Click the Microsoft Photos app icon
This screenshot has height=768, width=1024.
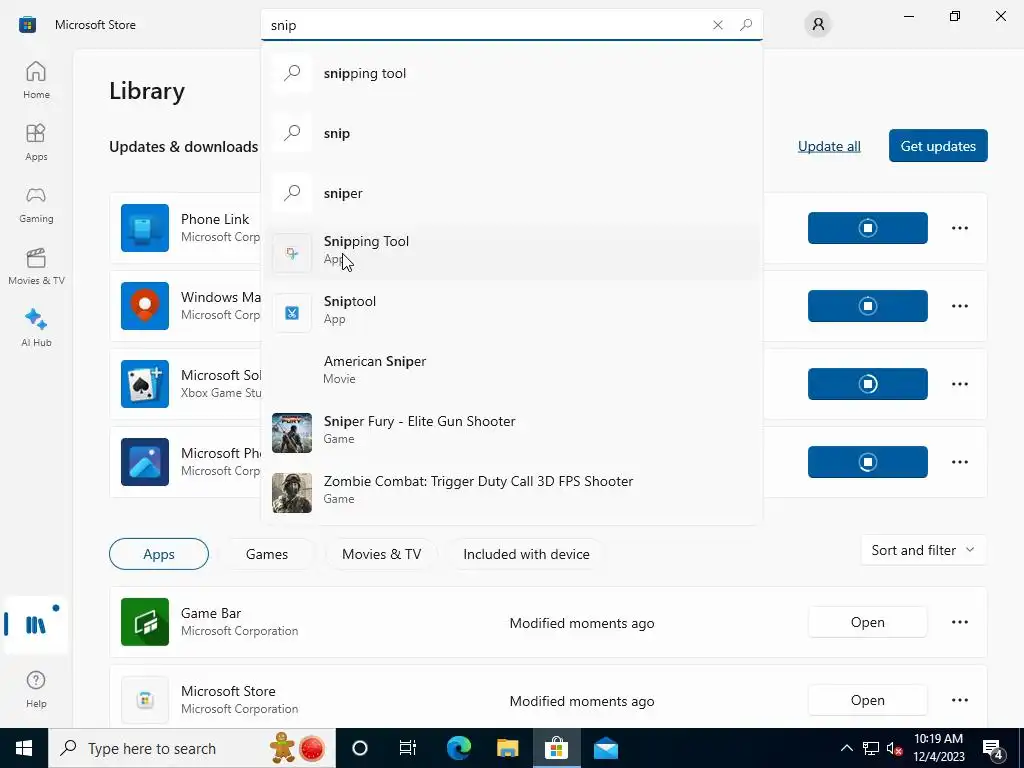[145, 462]
